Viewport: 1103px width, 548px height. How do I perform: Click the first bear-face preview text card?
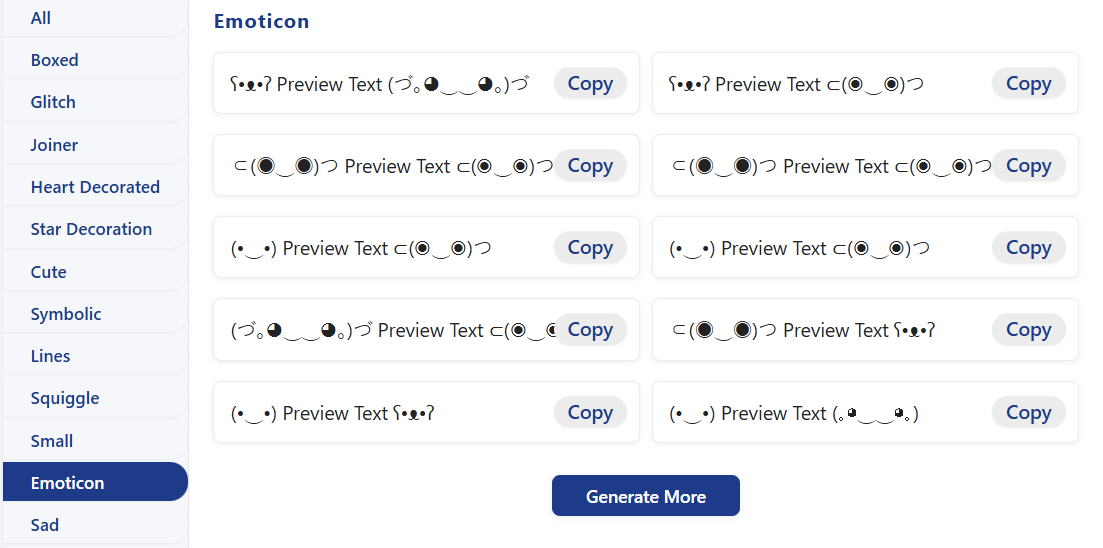426,83
